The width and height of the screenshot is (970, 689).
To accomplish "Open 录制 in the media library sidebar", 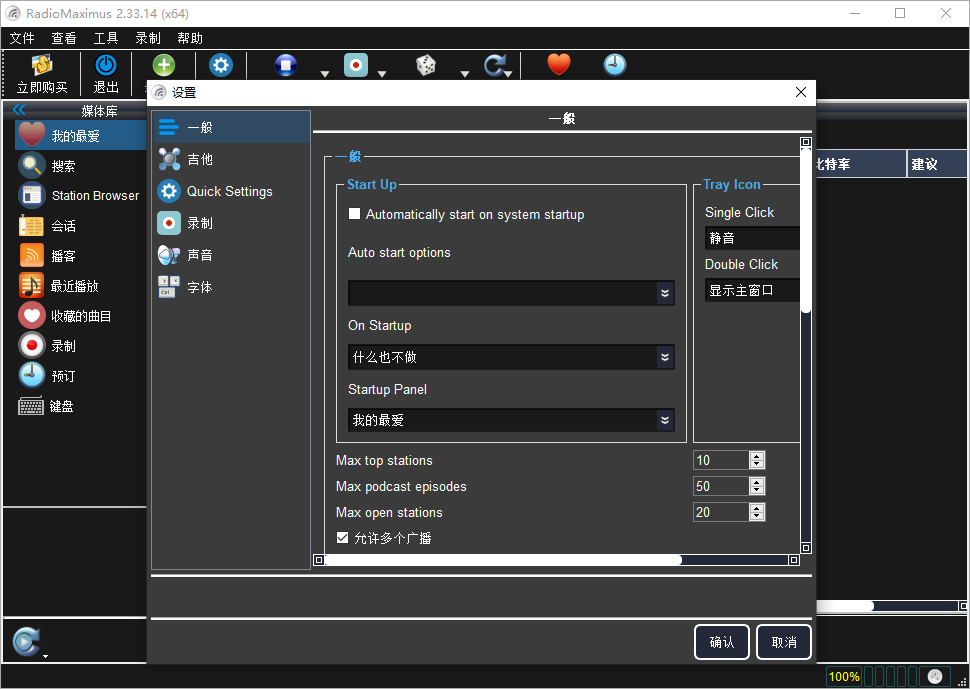I will [81, 346].
